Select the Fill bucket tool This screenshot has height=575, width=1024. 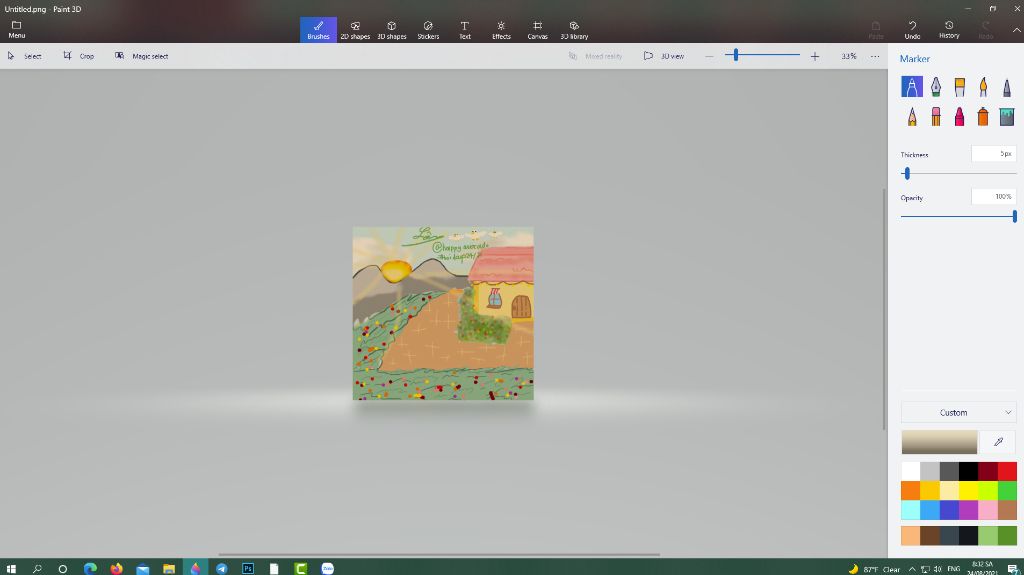pos(1006,116)
